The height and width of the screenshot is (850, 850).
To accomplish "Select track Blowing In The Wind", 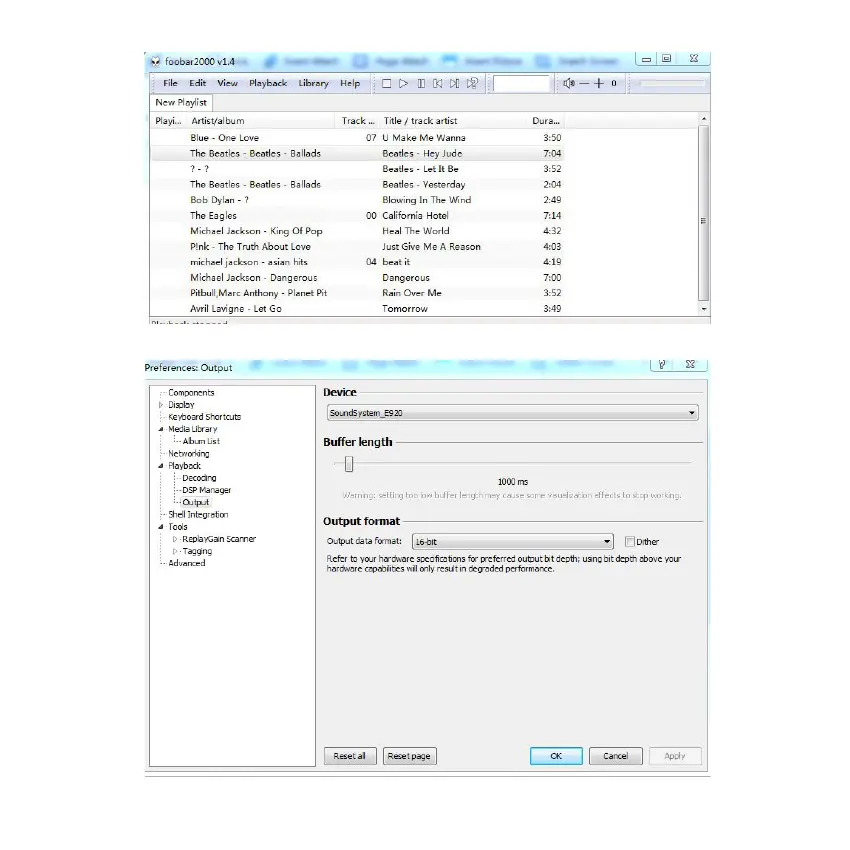I will [357, 200].
